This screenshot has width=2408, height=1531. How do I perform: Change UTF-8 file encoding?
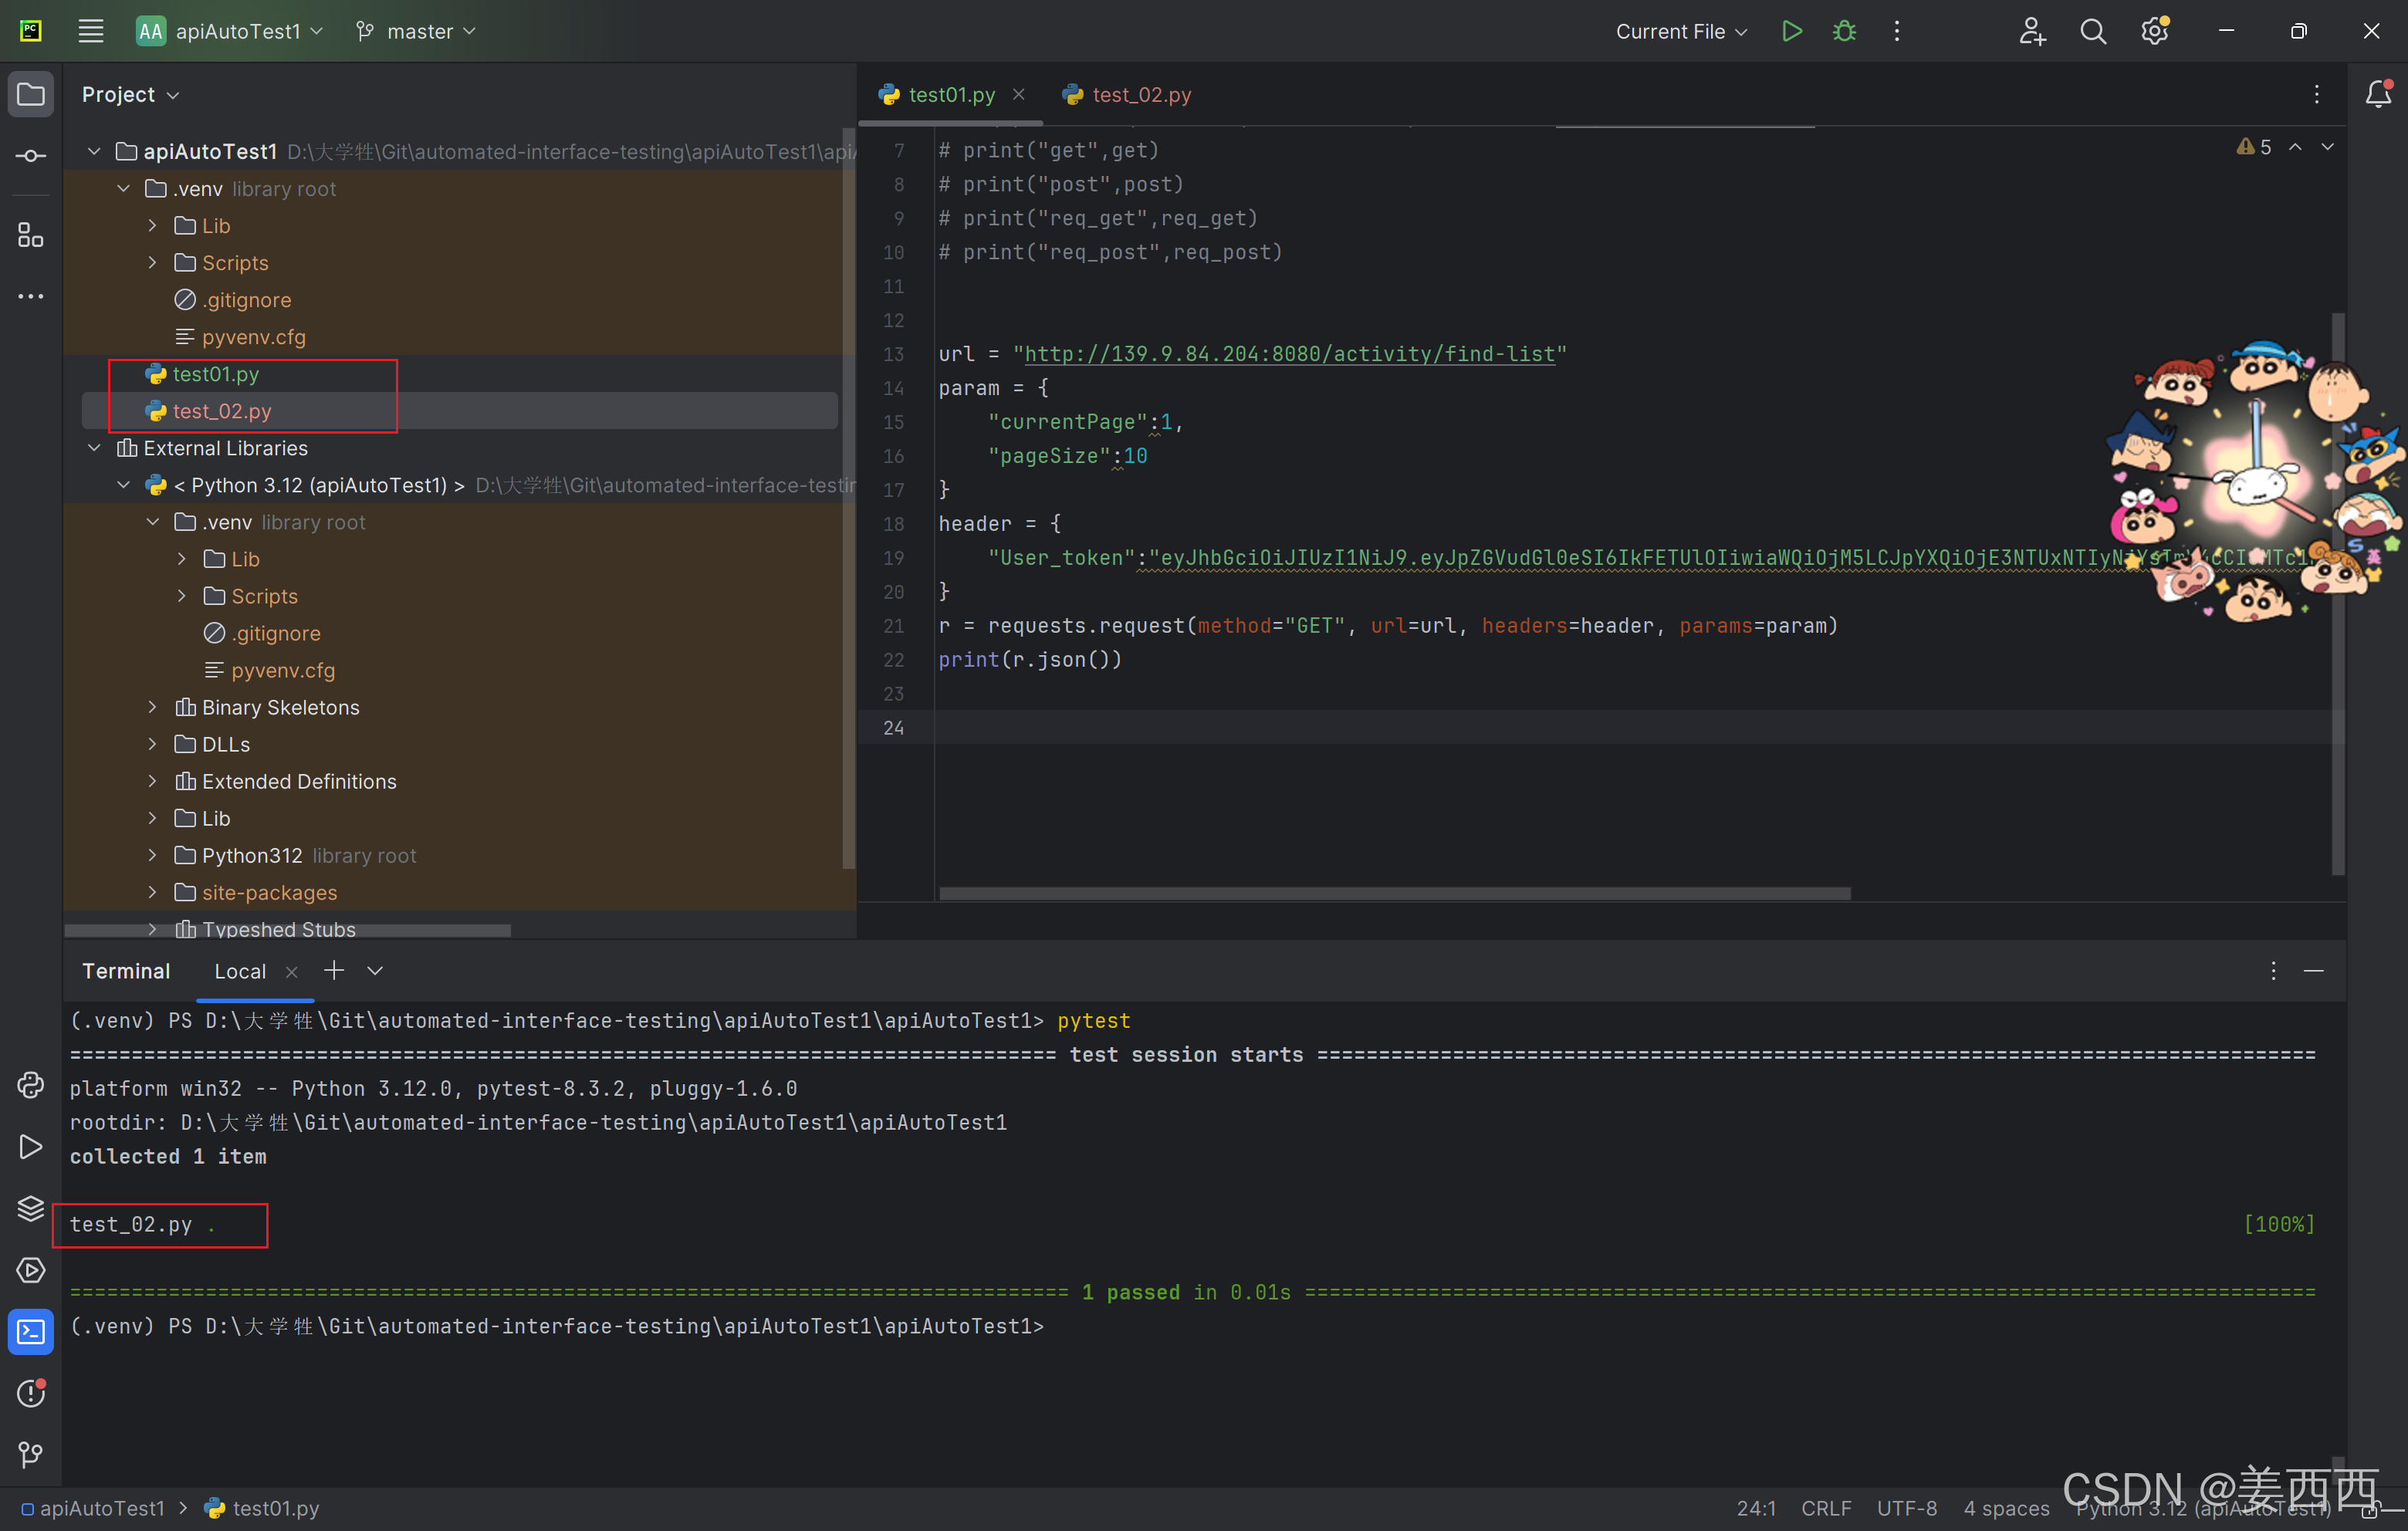point(1906,1508)
